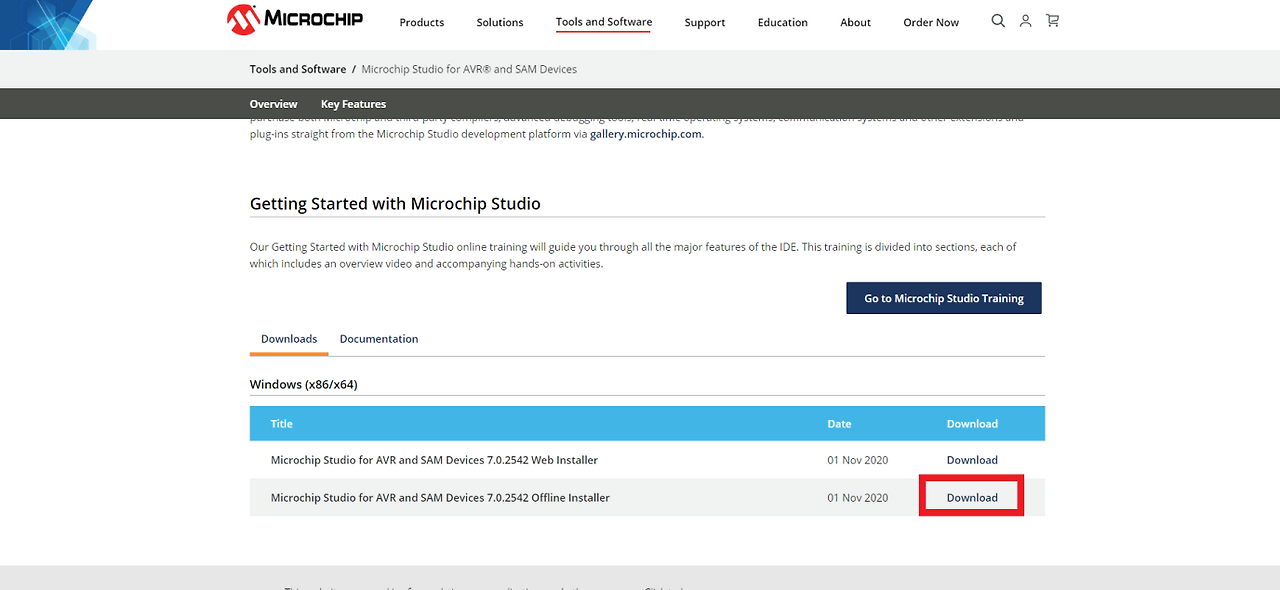The height and width of the screenshot is (590, 1280).
Task: Open the About dropdown
Action: point(855,22)
